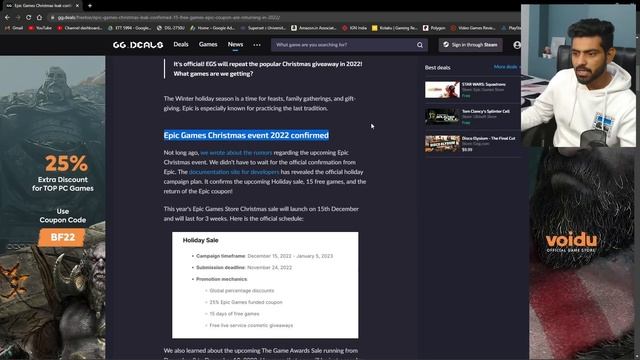Open the IGN India bookmark
The image size is (640, 360).
tap(354, 28)
